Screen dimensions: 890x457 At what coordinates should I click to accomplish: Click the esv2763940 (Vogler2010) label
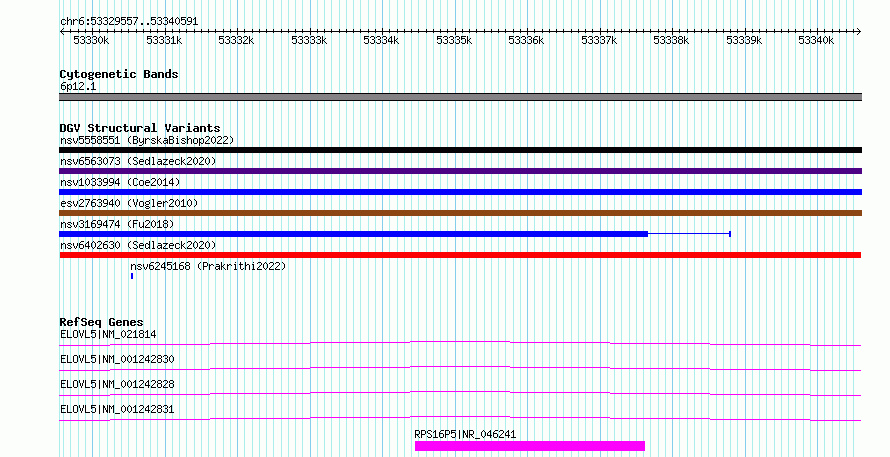(129, 203)
